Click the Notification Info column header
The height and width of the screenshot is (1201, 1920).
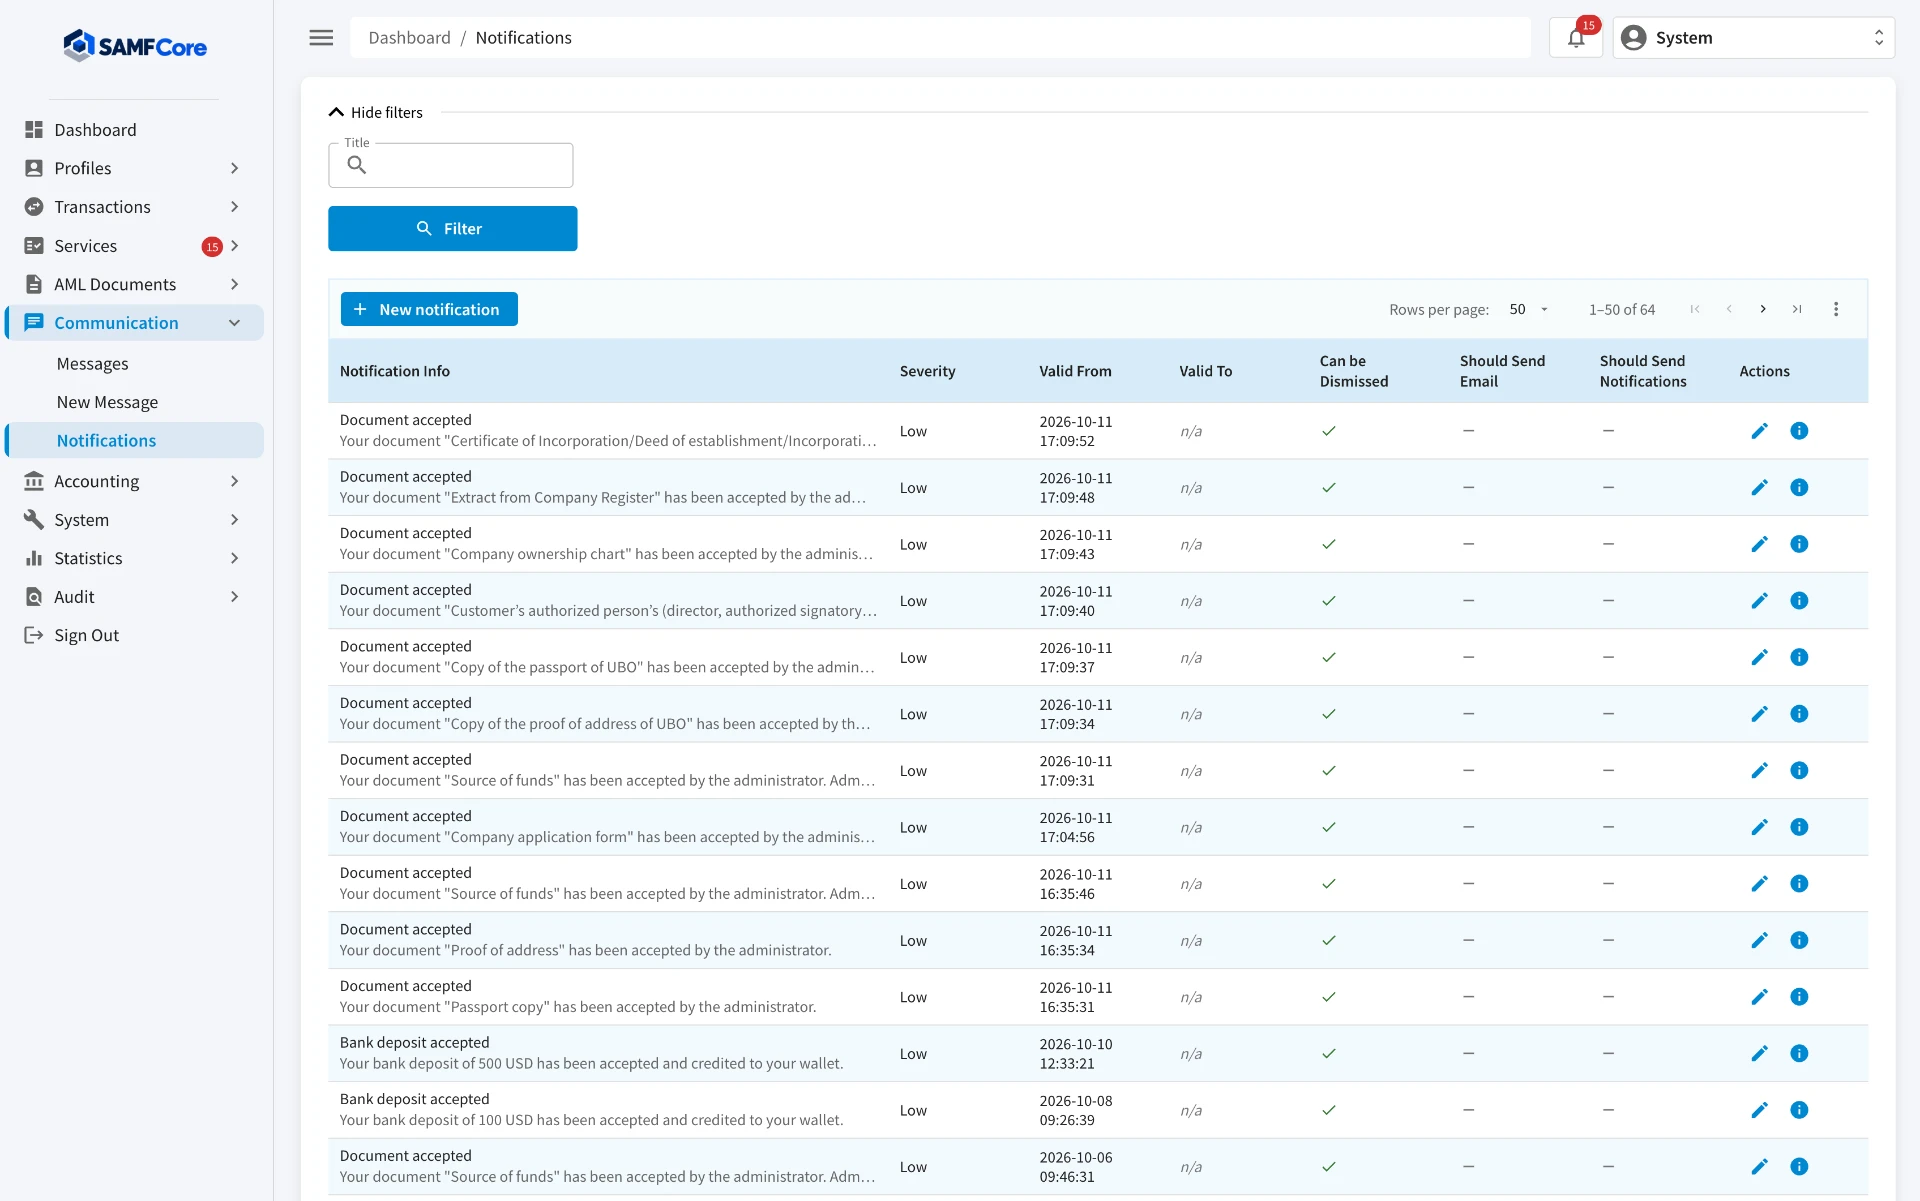[x=394, y=371]
